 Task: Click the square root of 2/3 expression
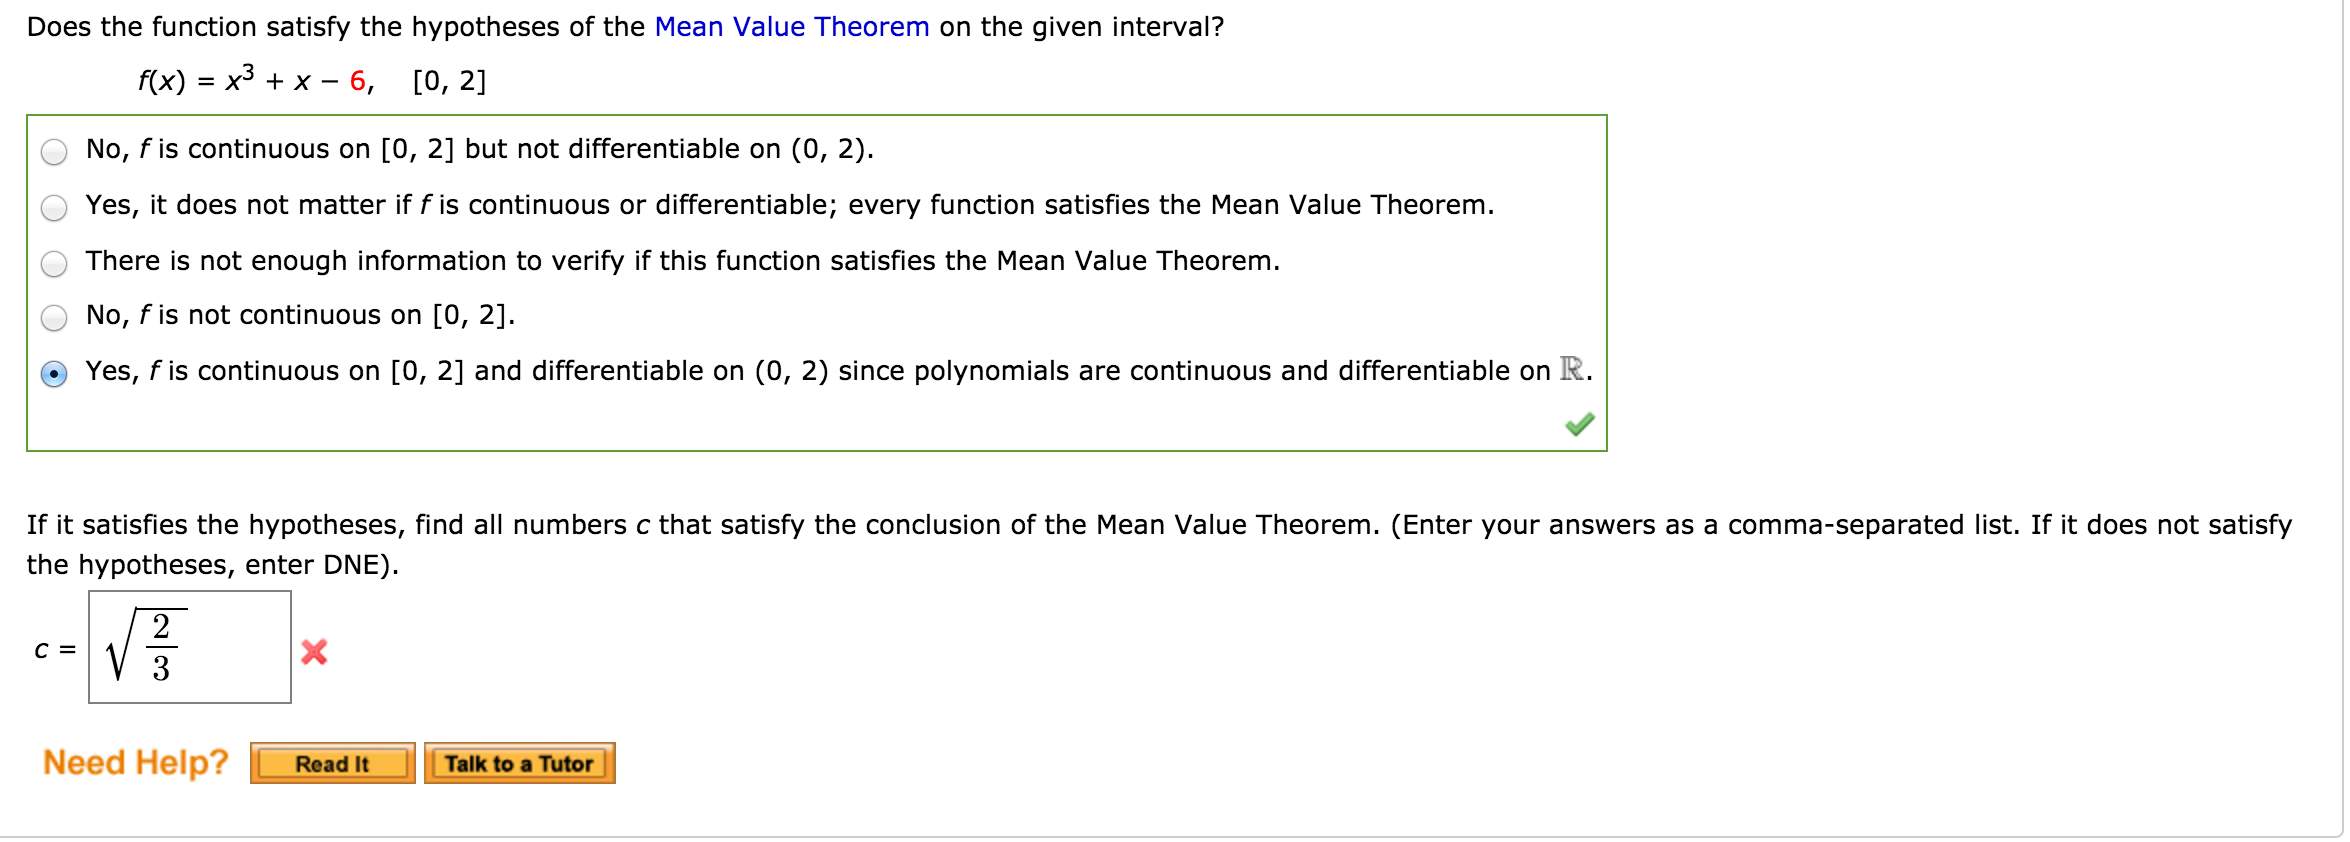[146, 646]
